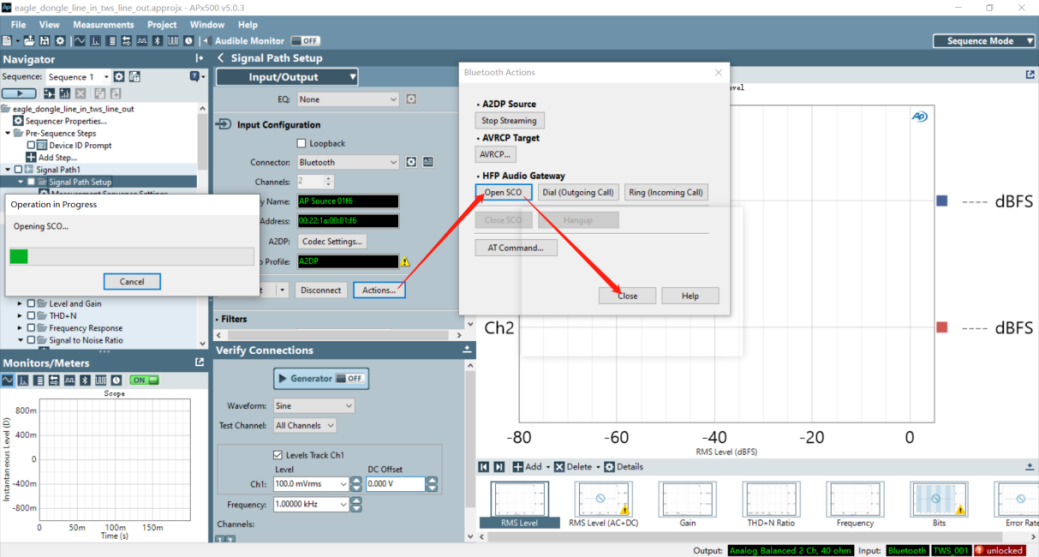
Task: Open project settings gear in top toolbar
Action: pos(60,41)
